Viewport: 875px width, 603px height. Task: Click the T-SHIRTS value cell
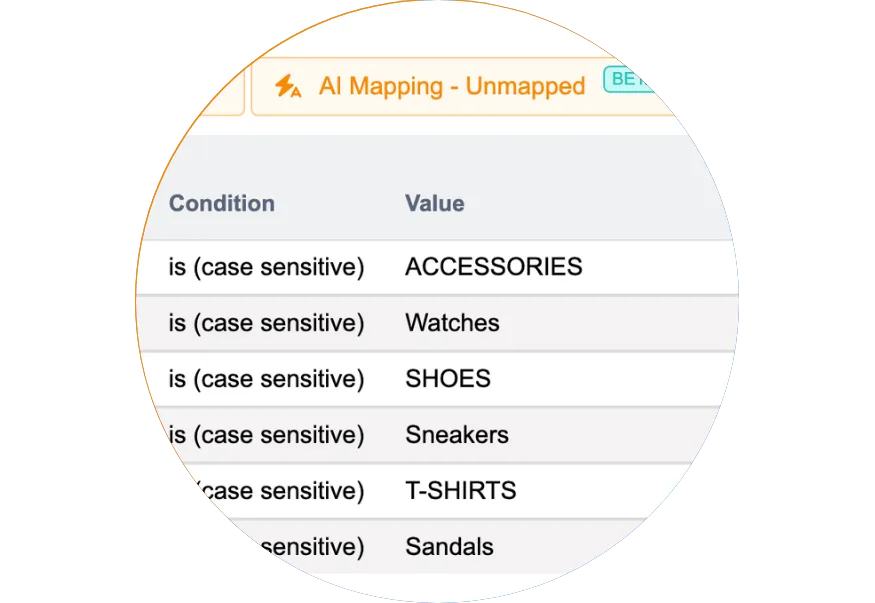(460, 491)
